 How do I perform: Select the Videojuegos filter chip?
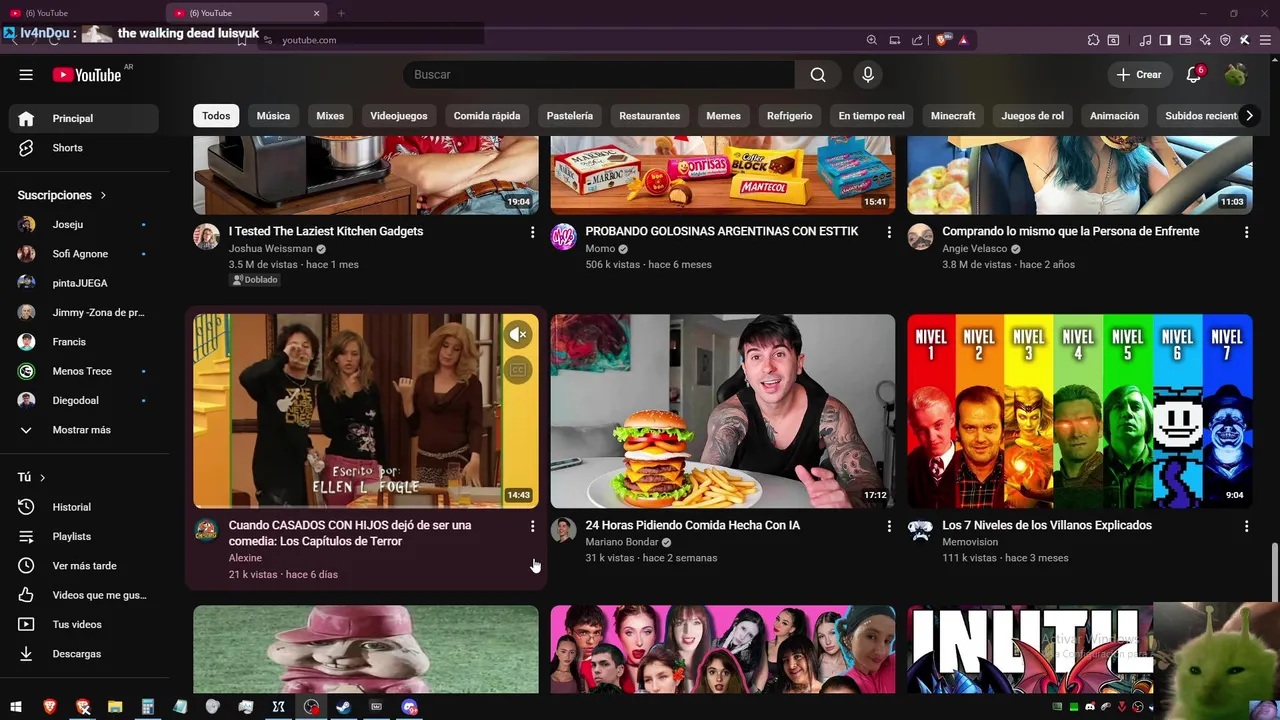399,116
